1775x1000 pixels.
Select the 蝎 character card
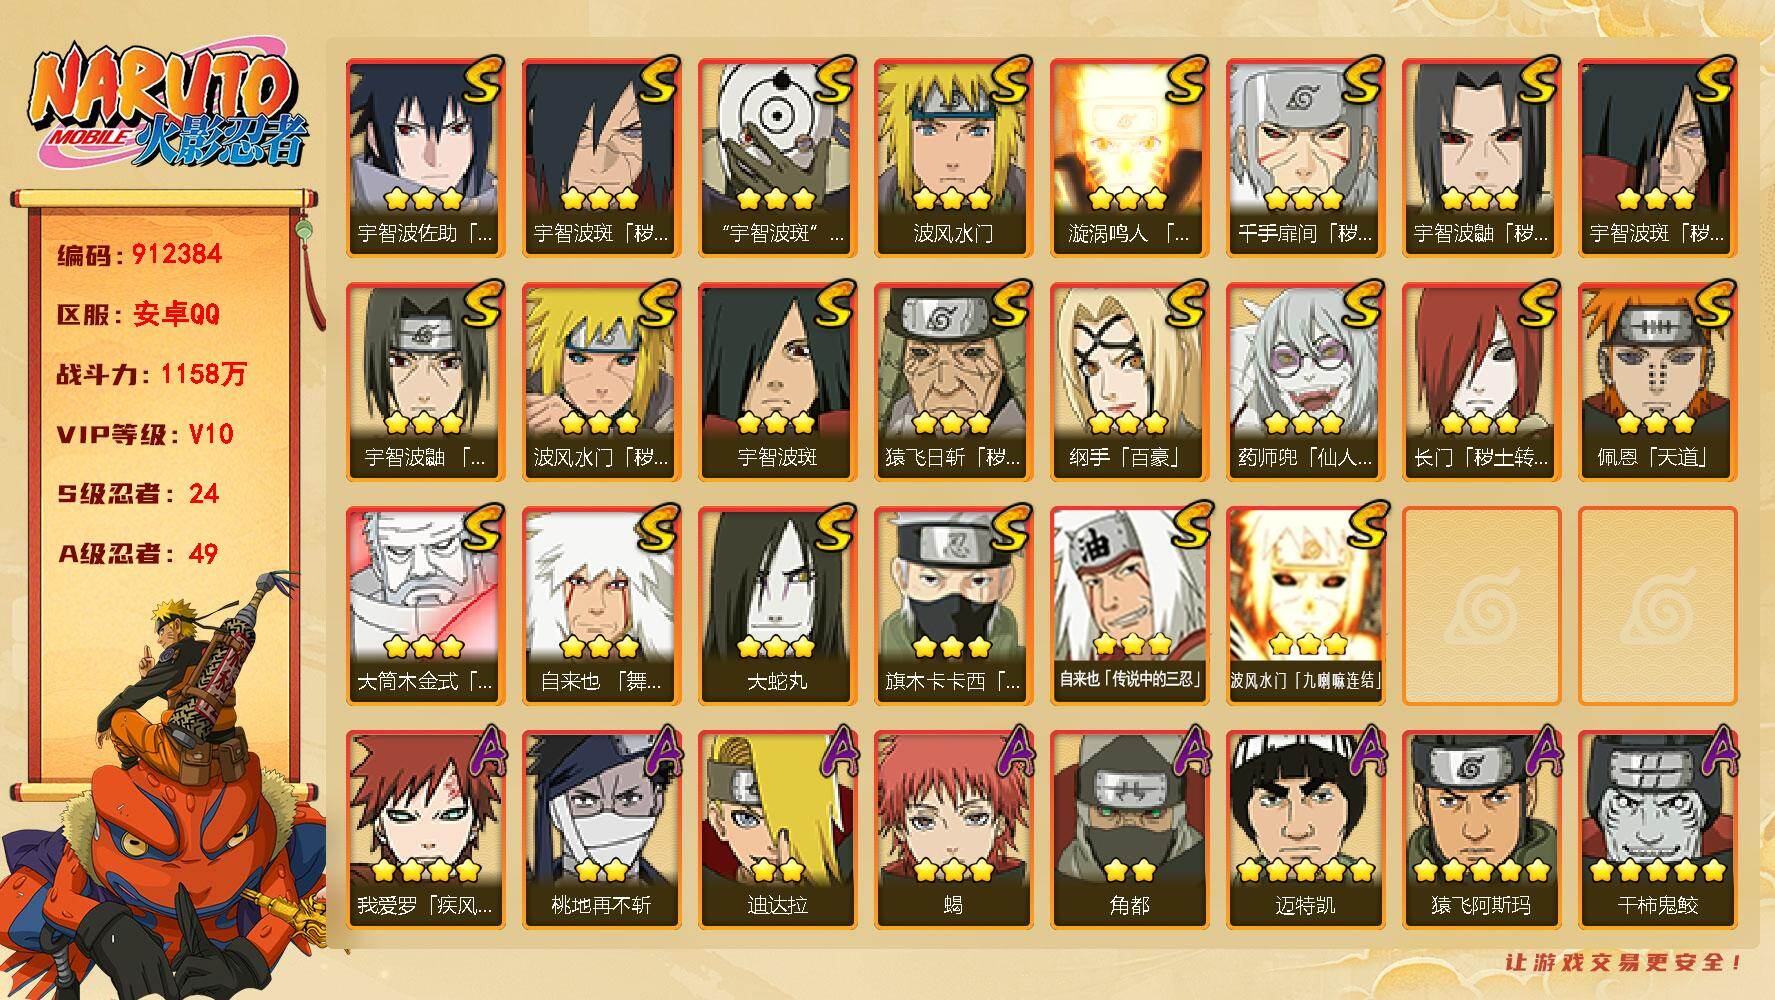[953, 829]
